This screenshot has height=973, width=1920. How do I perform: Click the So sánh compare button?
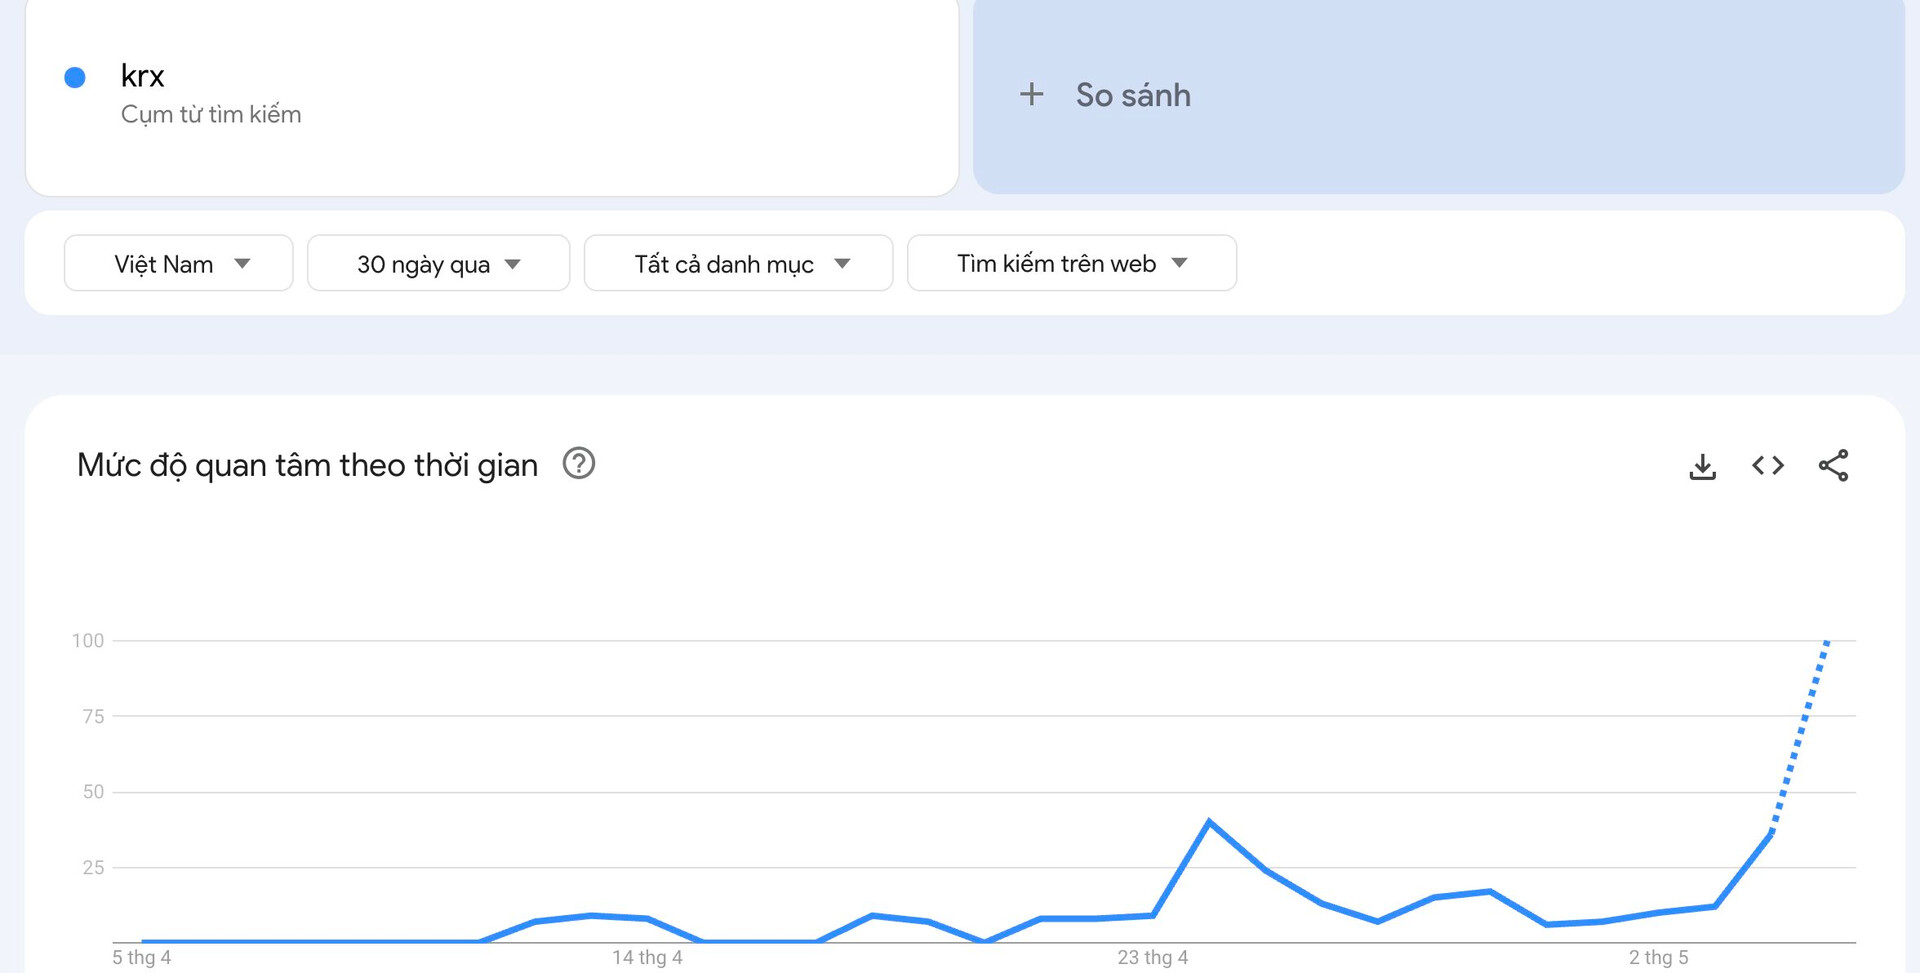tap(1132, 95)
